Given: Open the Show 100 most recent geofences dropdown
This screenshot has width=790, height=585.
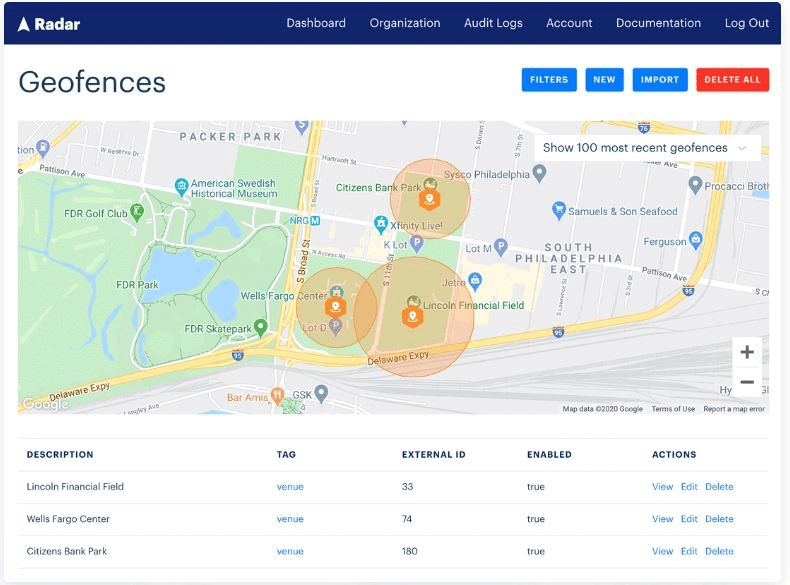Looking at the screenshot, I should pyautogui.click(x=647, y=148).
